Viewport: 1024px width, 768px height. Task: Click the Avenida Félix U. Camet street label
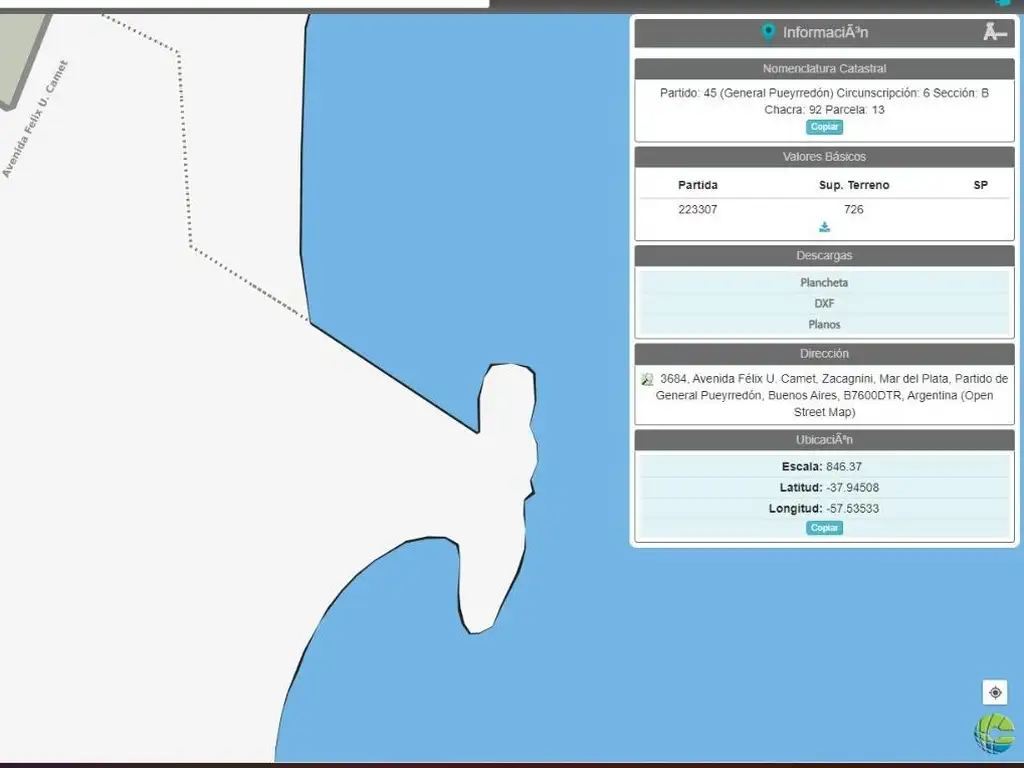pyautogui.click(x=34, y=120)
